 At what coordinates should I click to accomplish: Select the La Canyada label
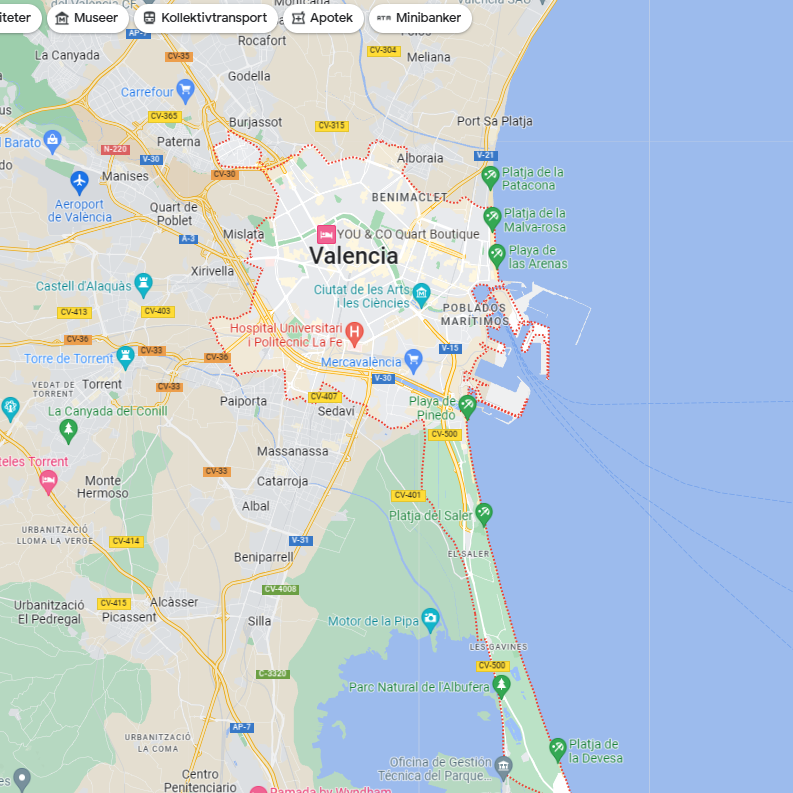tap(67, 56)
